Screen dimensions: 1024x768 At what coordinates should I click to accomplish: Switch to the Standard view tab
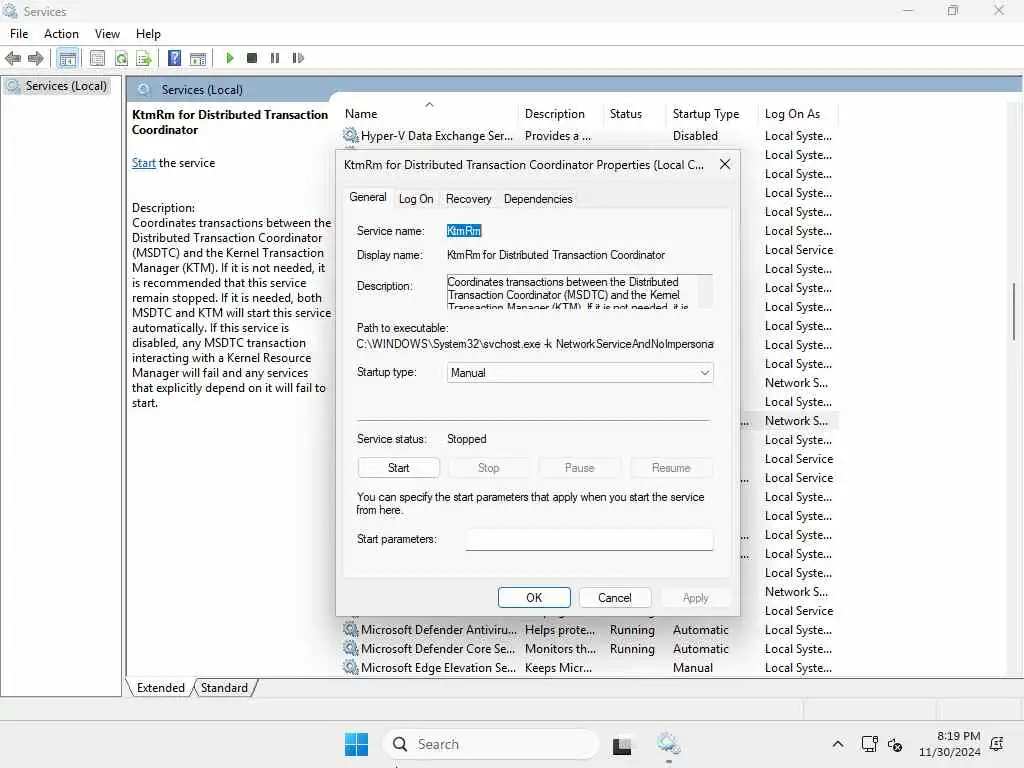click(224, 688)
